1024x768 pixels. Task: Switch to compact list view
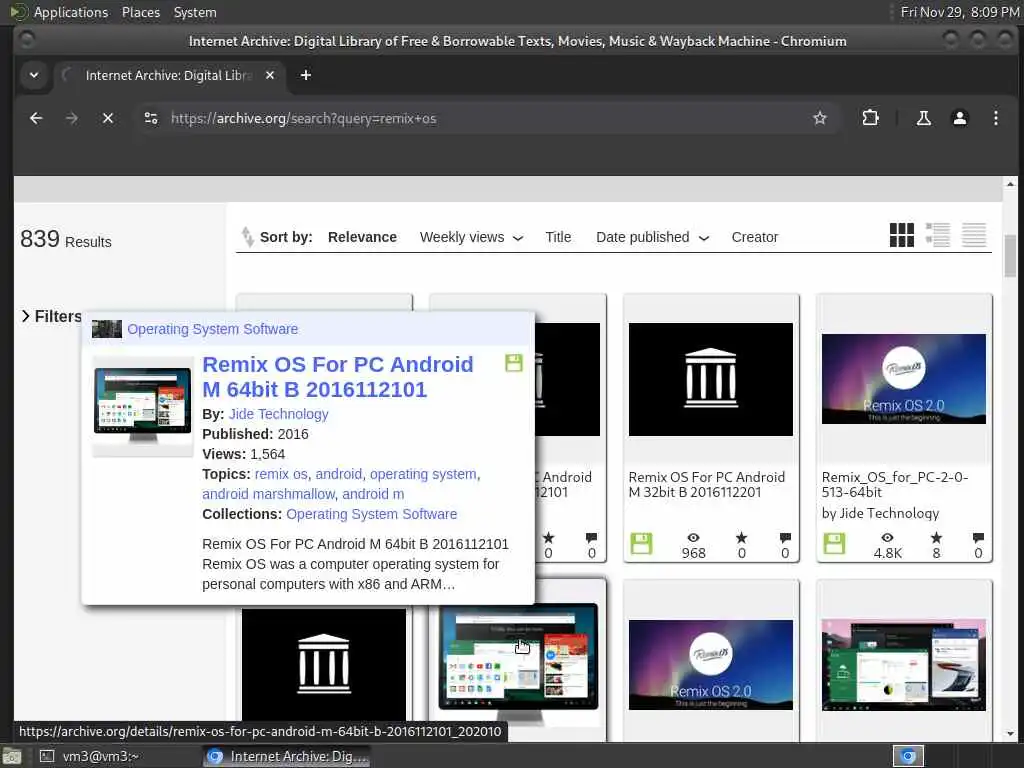click(x=974, y=235)
